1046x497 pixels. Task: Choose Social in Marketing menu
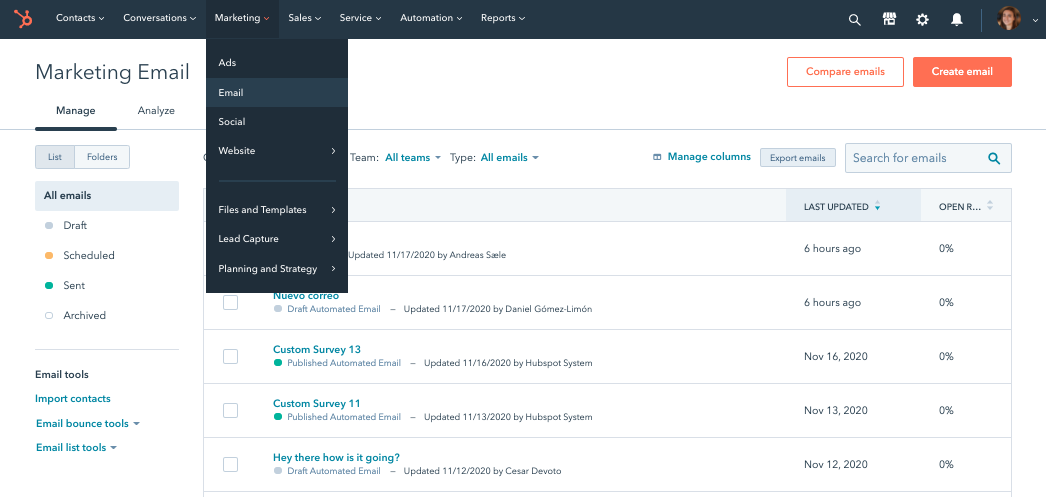277,121
